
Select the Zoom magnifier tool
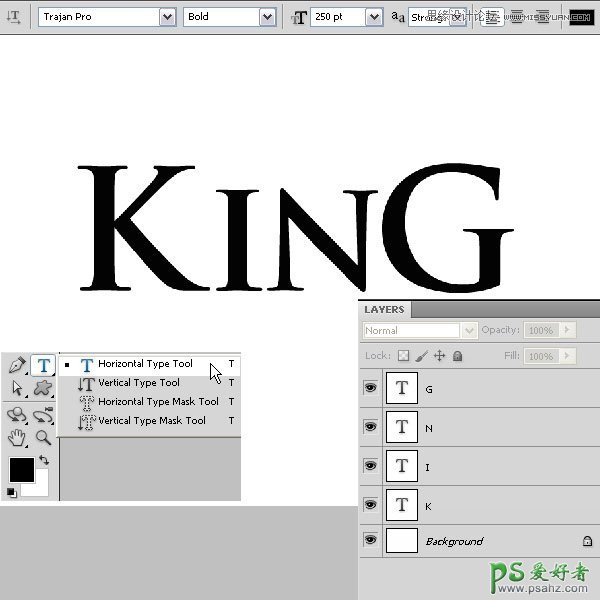coord(43,438)
